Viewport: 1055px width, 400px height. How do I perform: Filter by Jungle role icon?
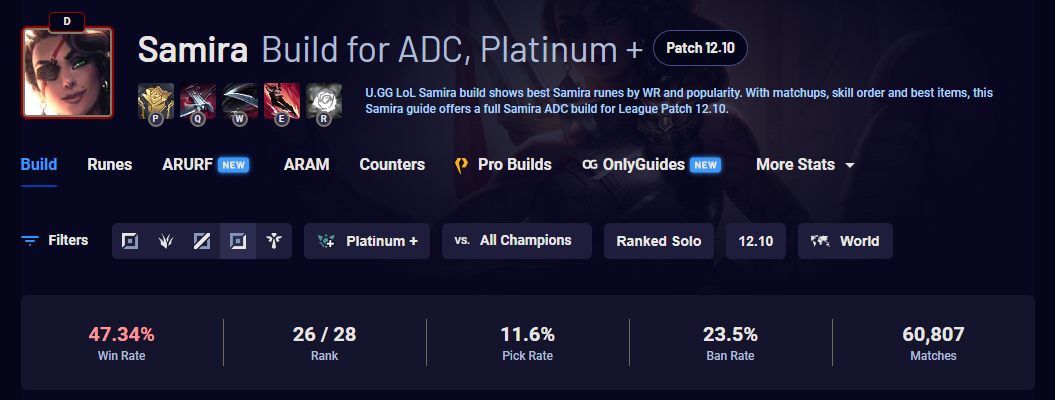tap(166, 241)
